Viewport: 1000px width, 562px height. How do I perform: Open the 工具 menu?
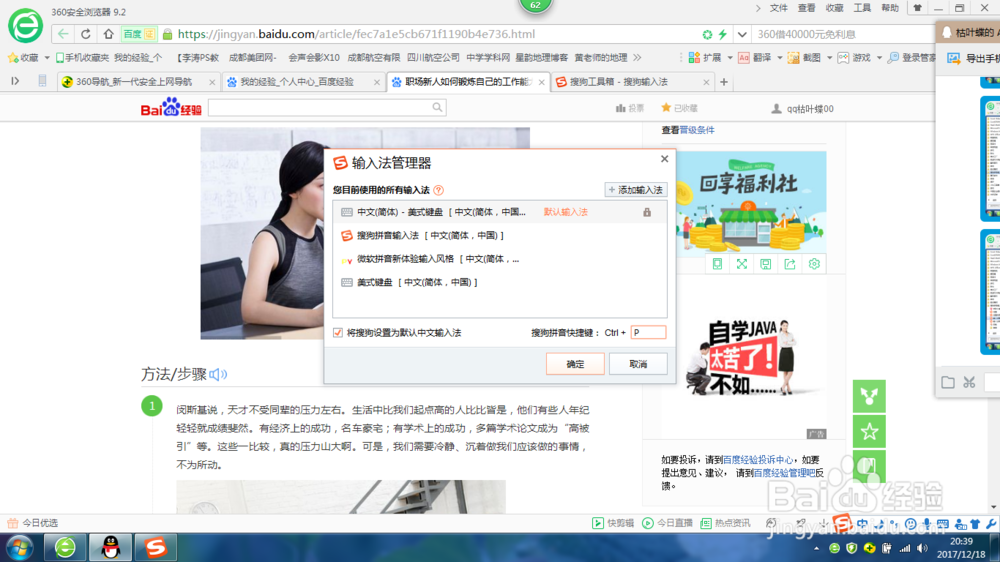[862, 8]
